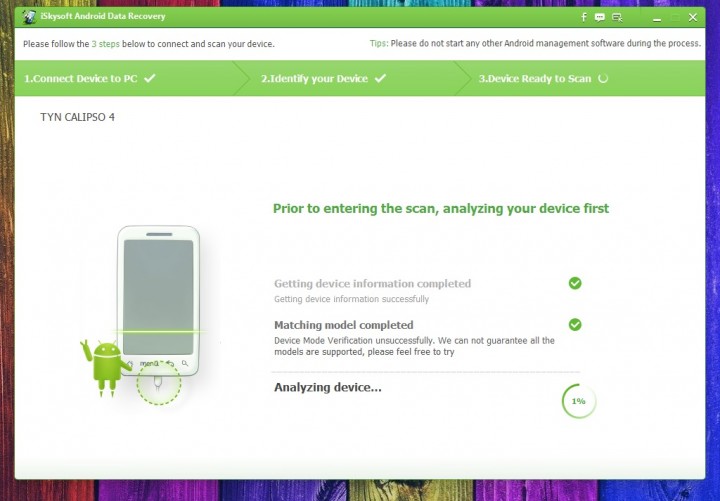
Task: Click the iSkysoft app logo icon
Action: tap(29, 17)
